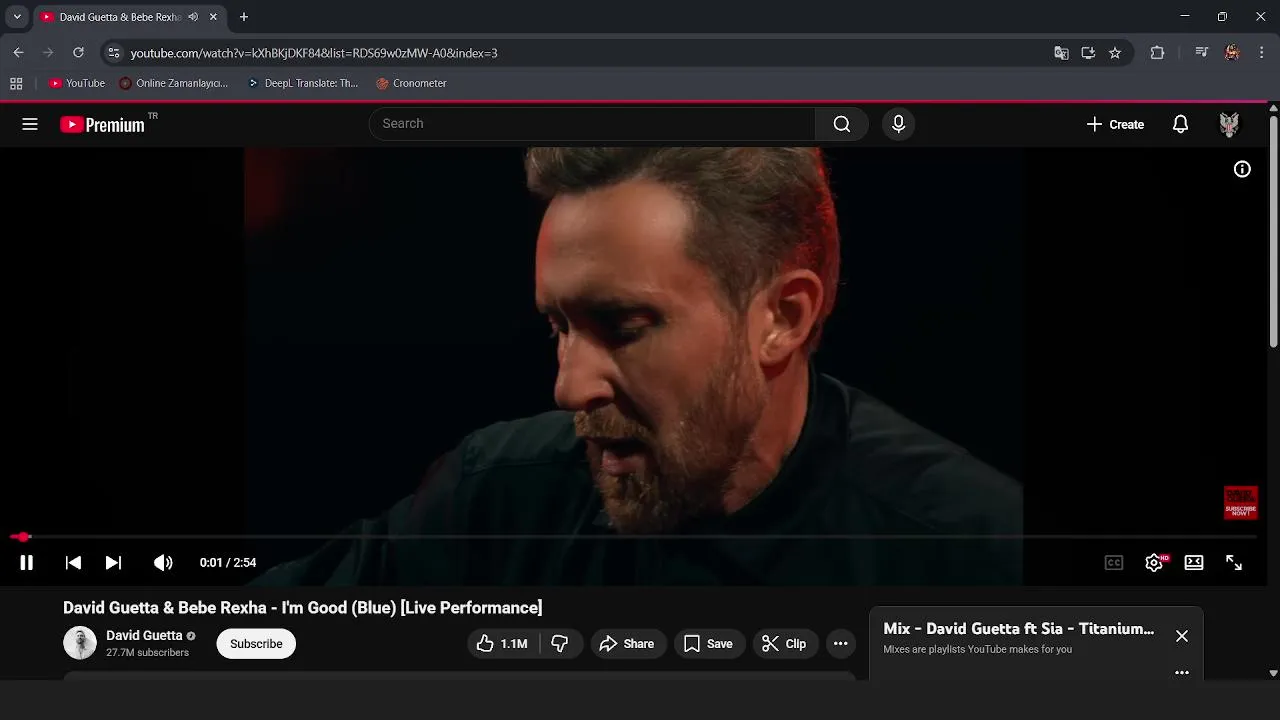Click the address bar URL

pyautogui.click(x=314, y=53)
